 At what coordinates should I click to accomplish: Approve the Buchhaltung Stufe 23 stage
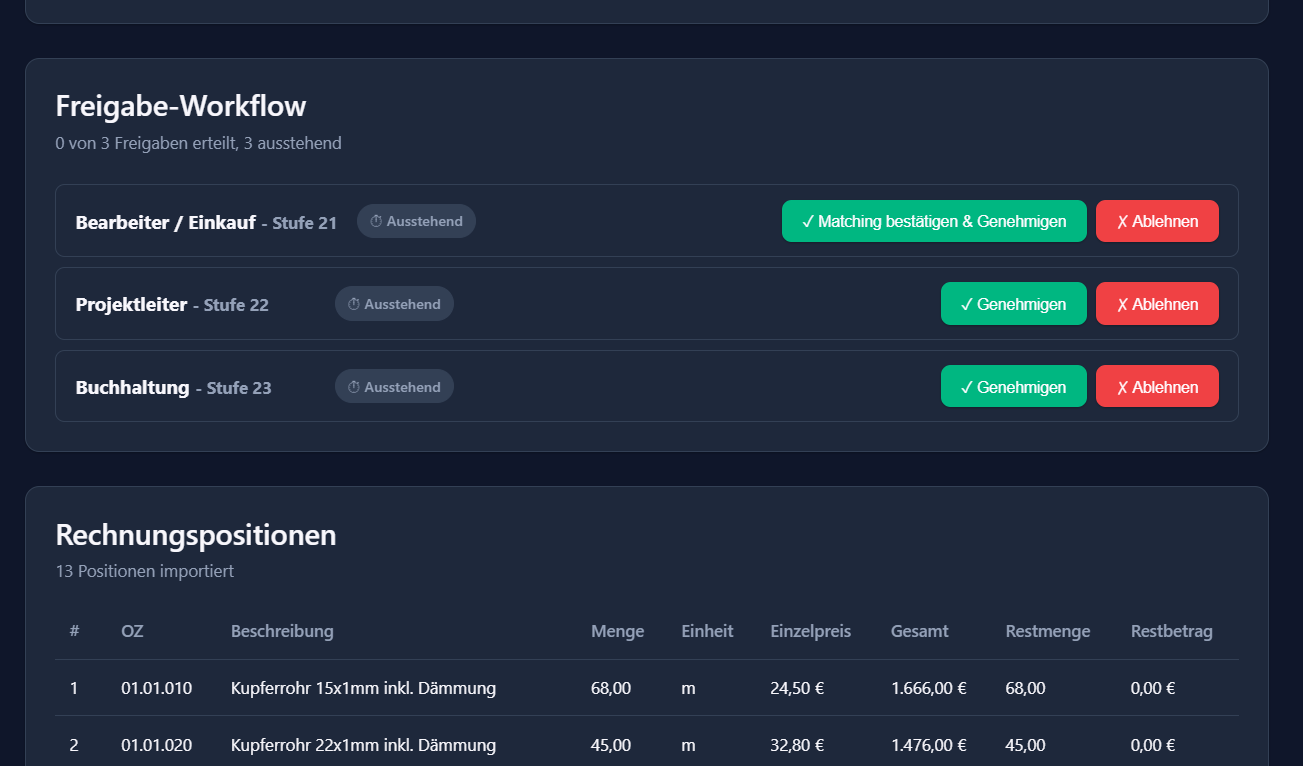pyautogui.click(x=1013, y=386)
